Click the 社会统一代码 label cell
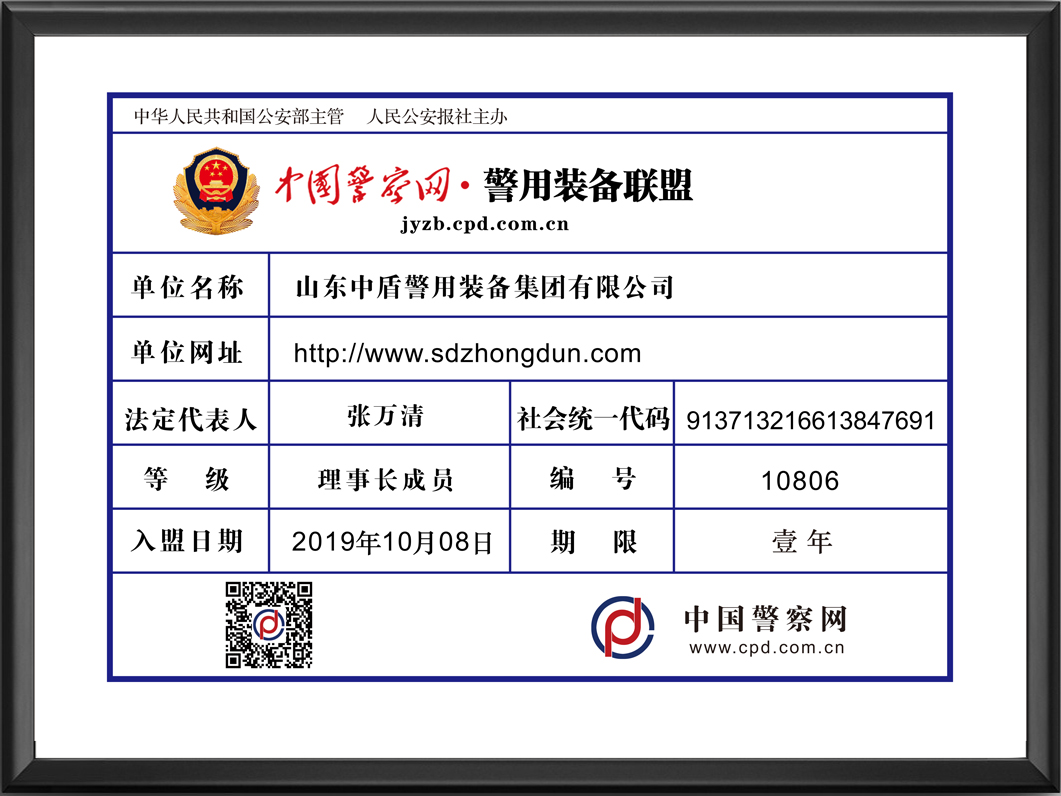The image size is (1061, 796). 592,419
